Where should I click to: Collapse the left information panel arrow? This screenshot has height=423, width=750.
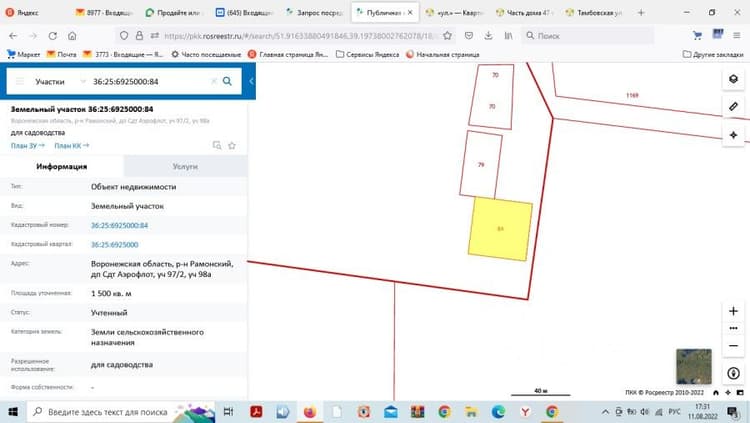point(251,81)
